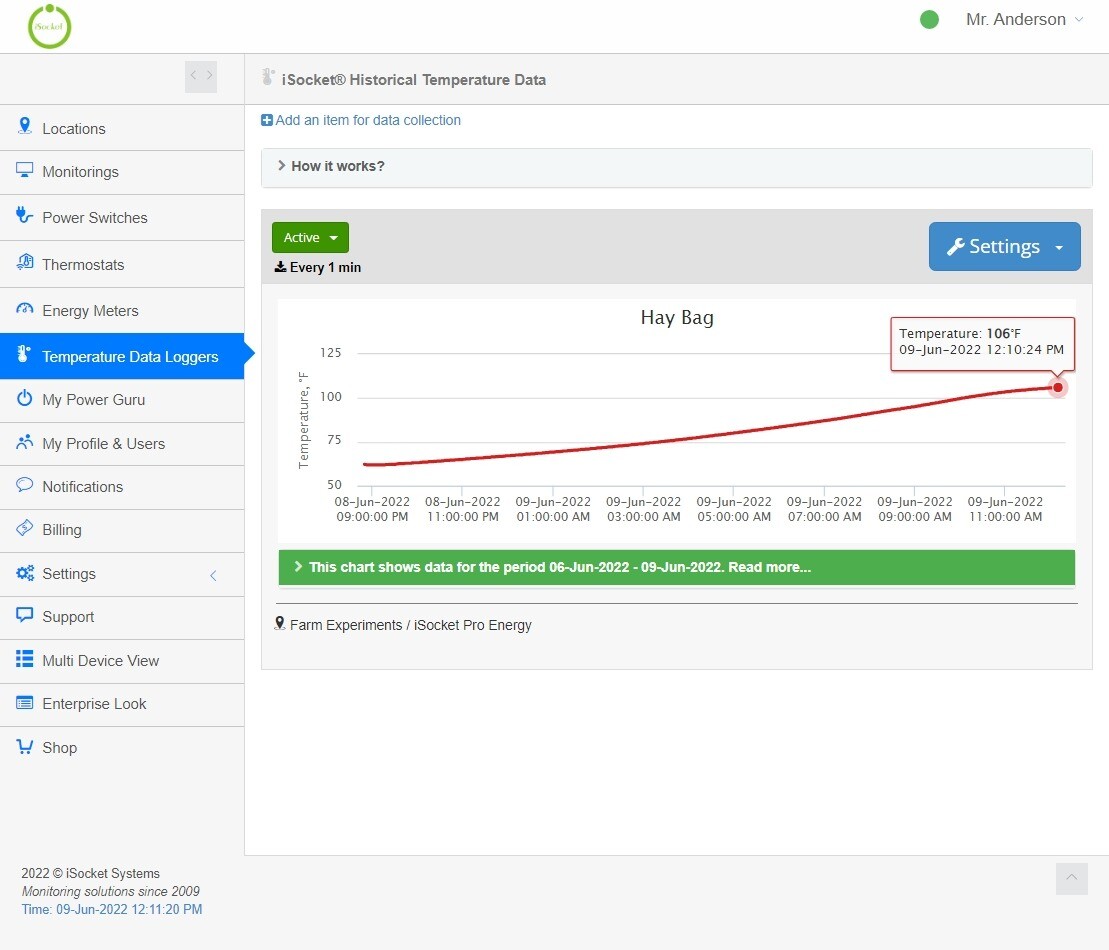Open the Notifications page
1109x950 pixels.
click(122, 487)
